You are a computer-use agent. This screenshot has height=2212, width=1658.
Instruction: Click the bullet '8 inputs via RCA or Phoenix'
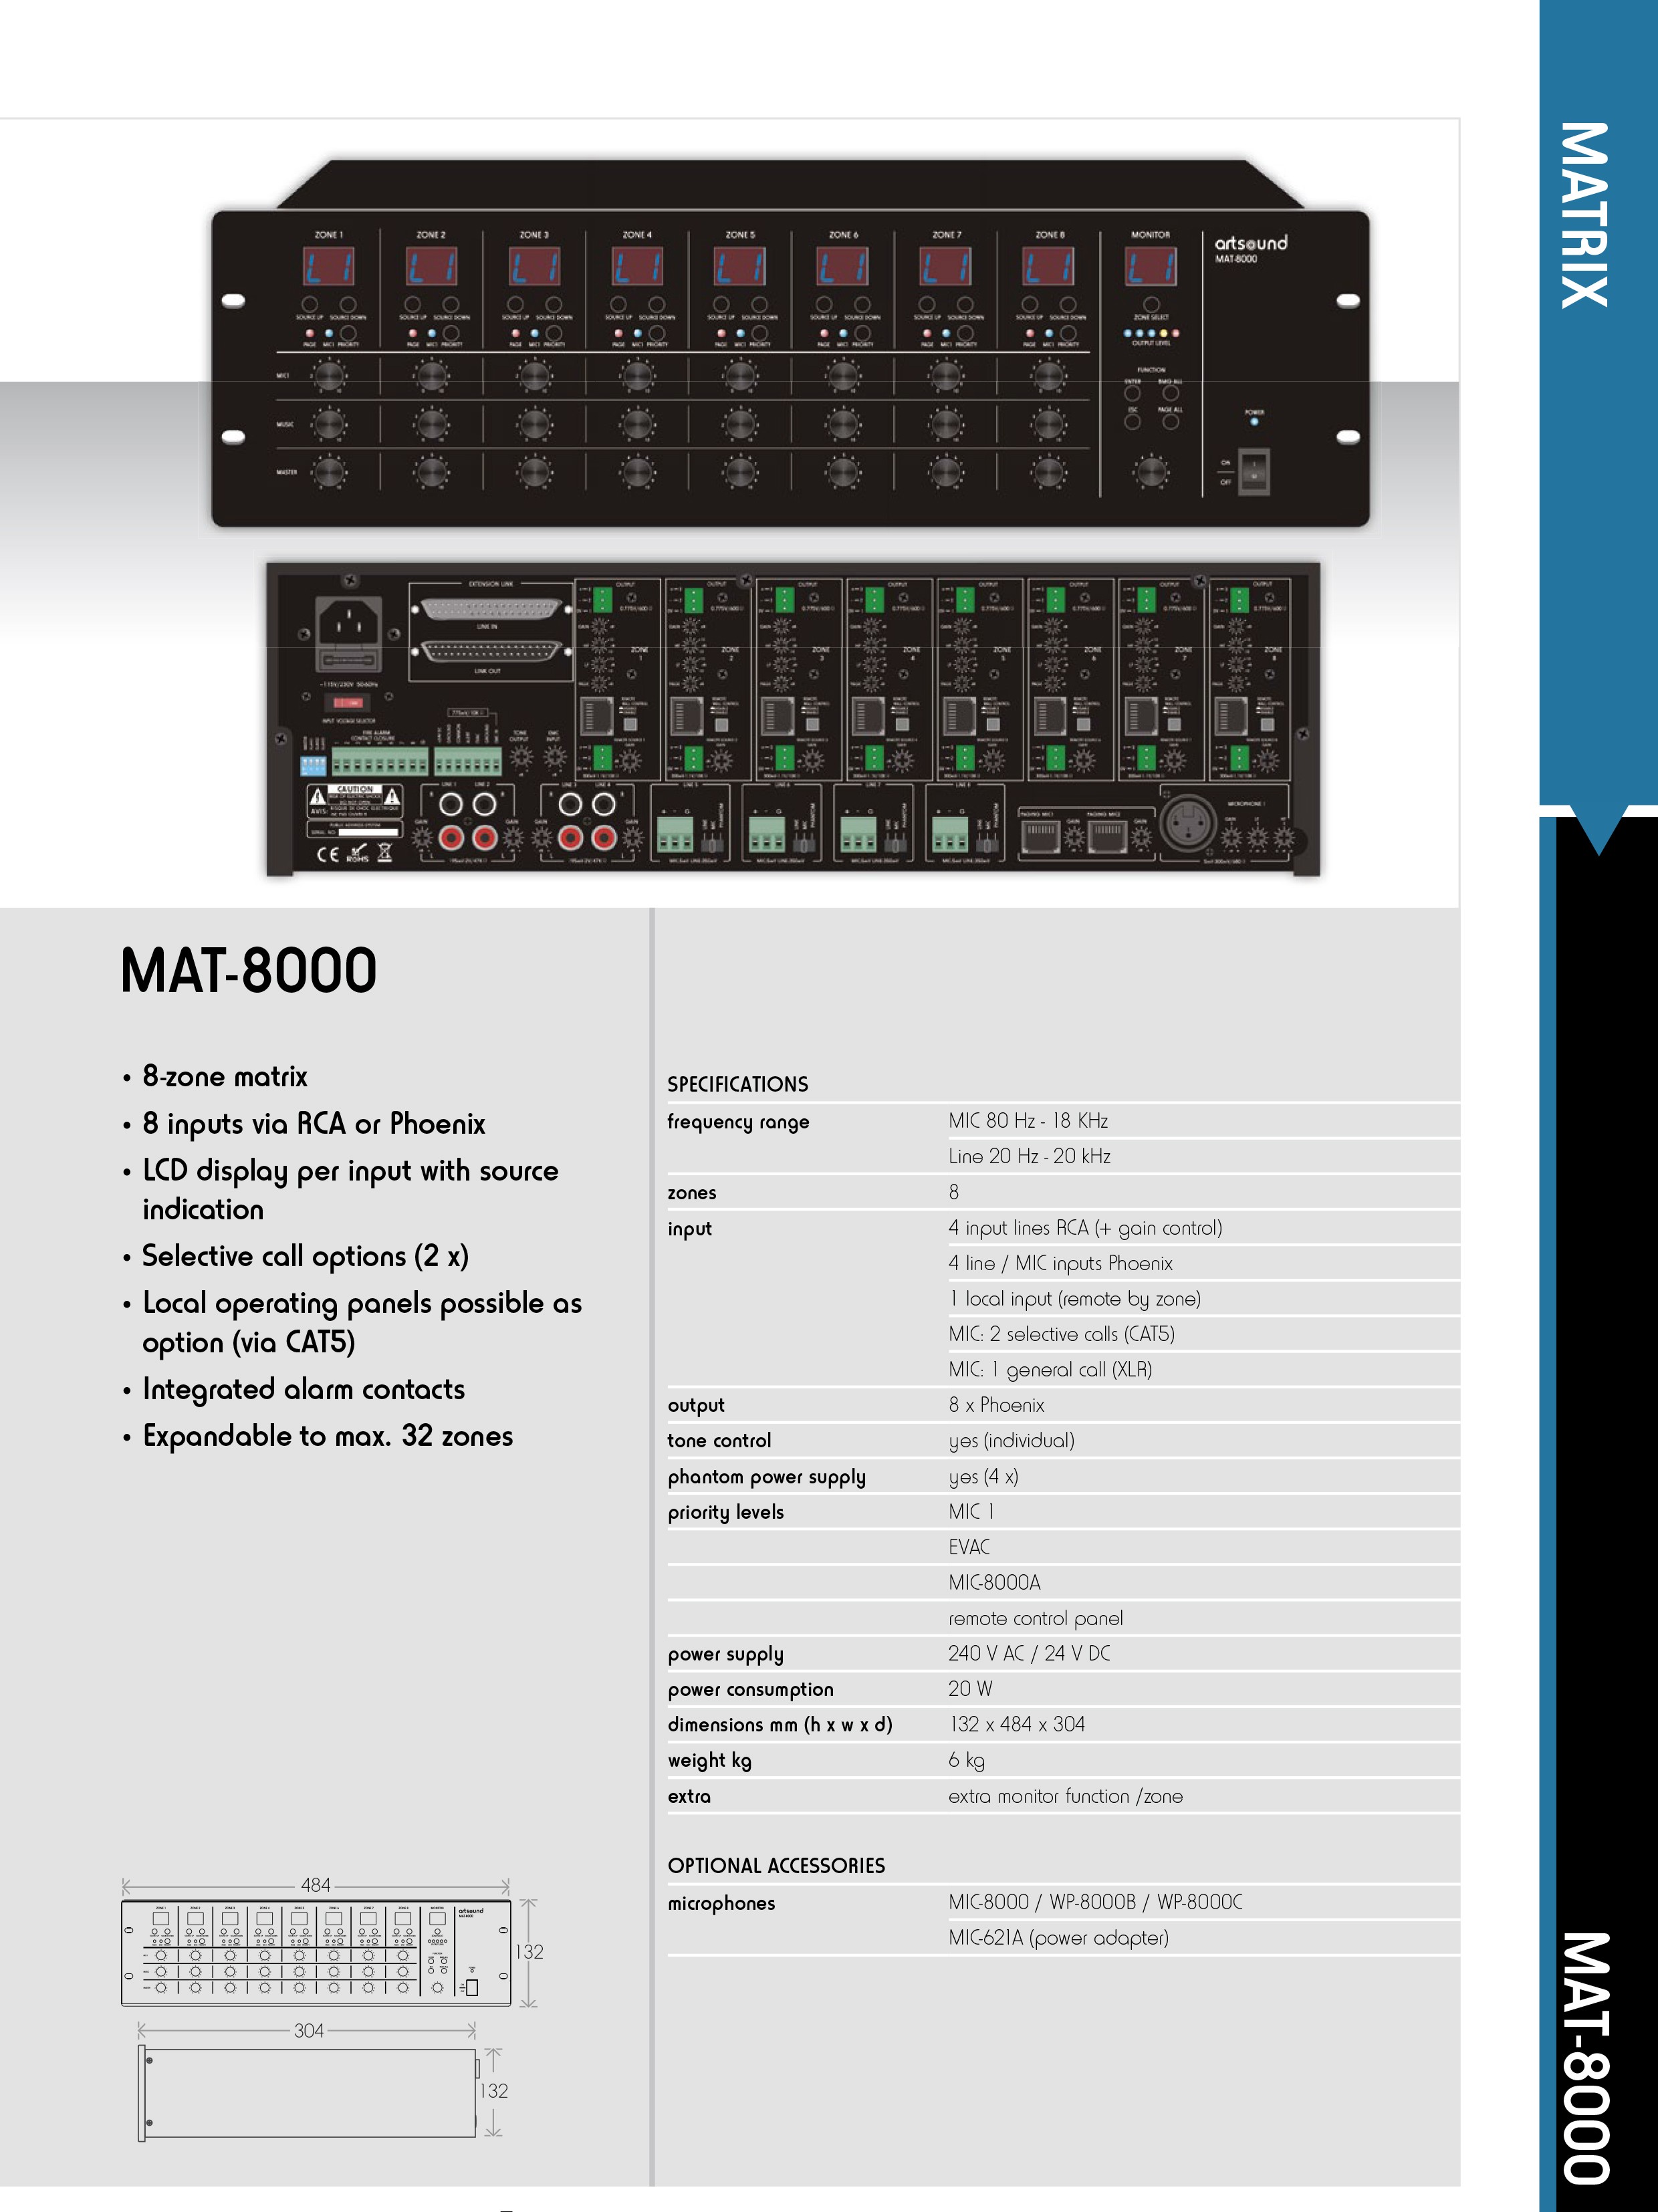313,1124
